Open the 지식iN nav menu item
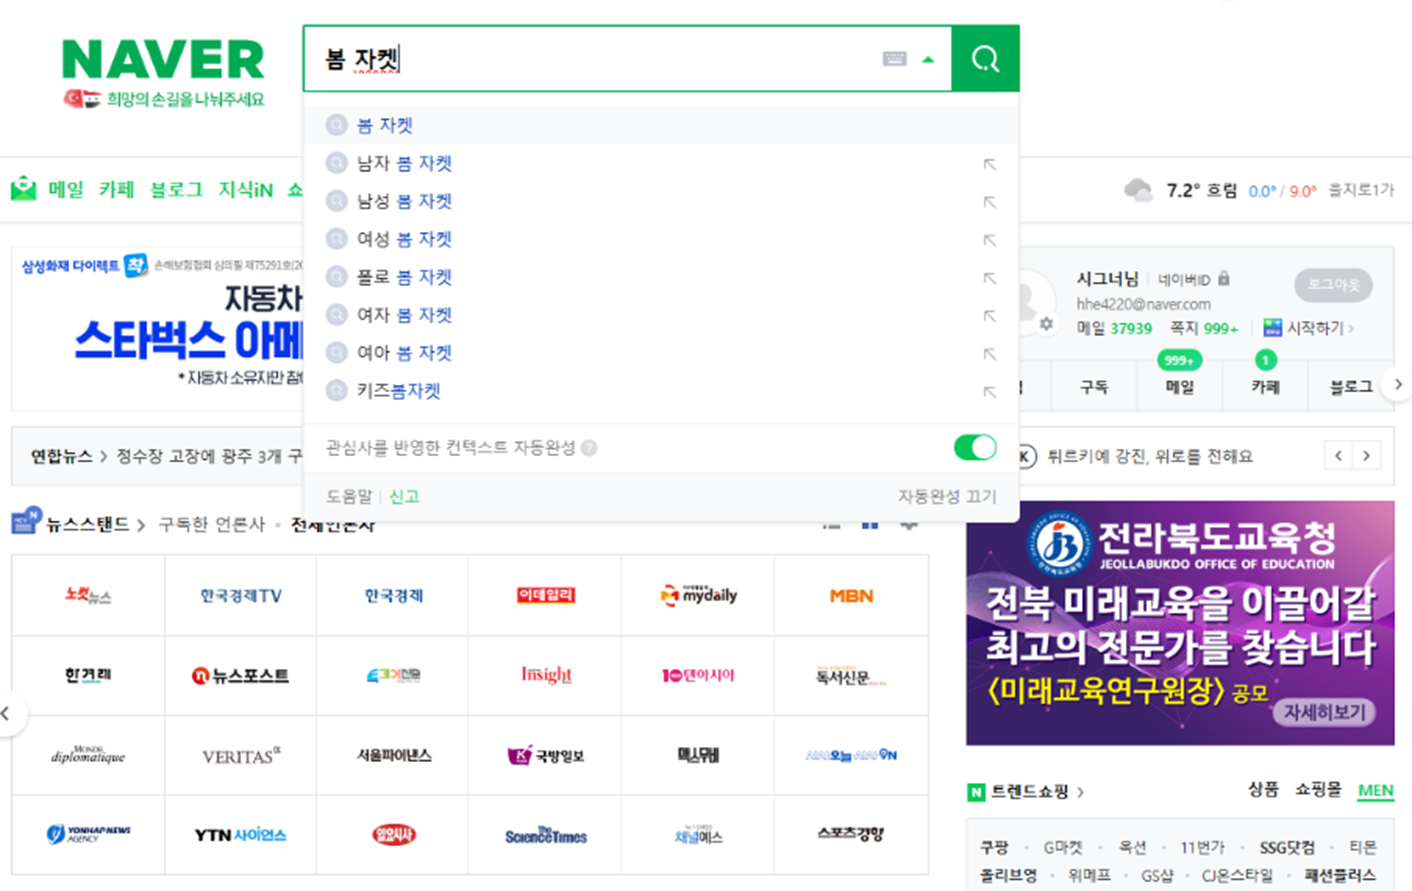The width and height of the screenshot is (1412, 891). (x=245, y=189)
